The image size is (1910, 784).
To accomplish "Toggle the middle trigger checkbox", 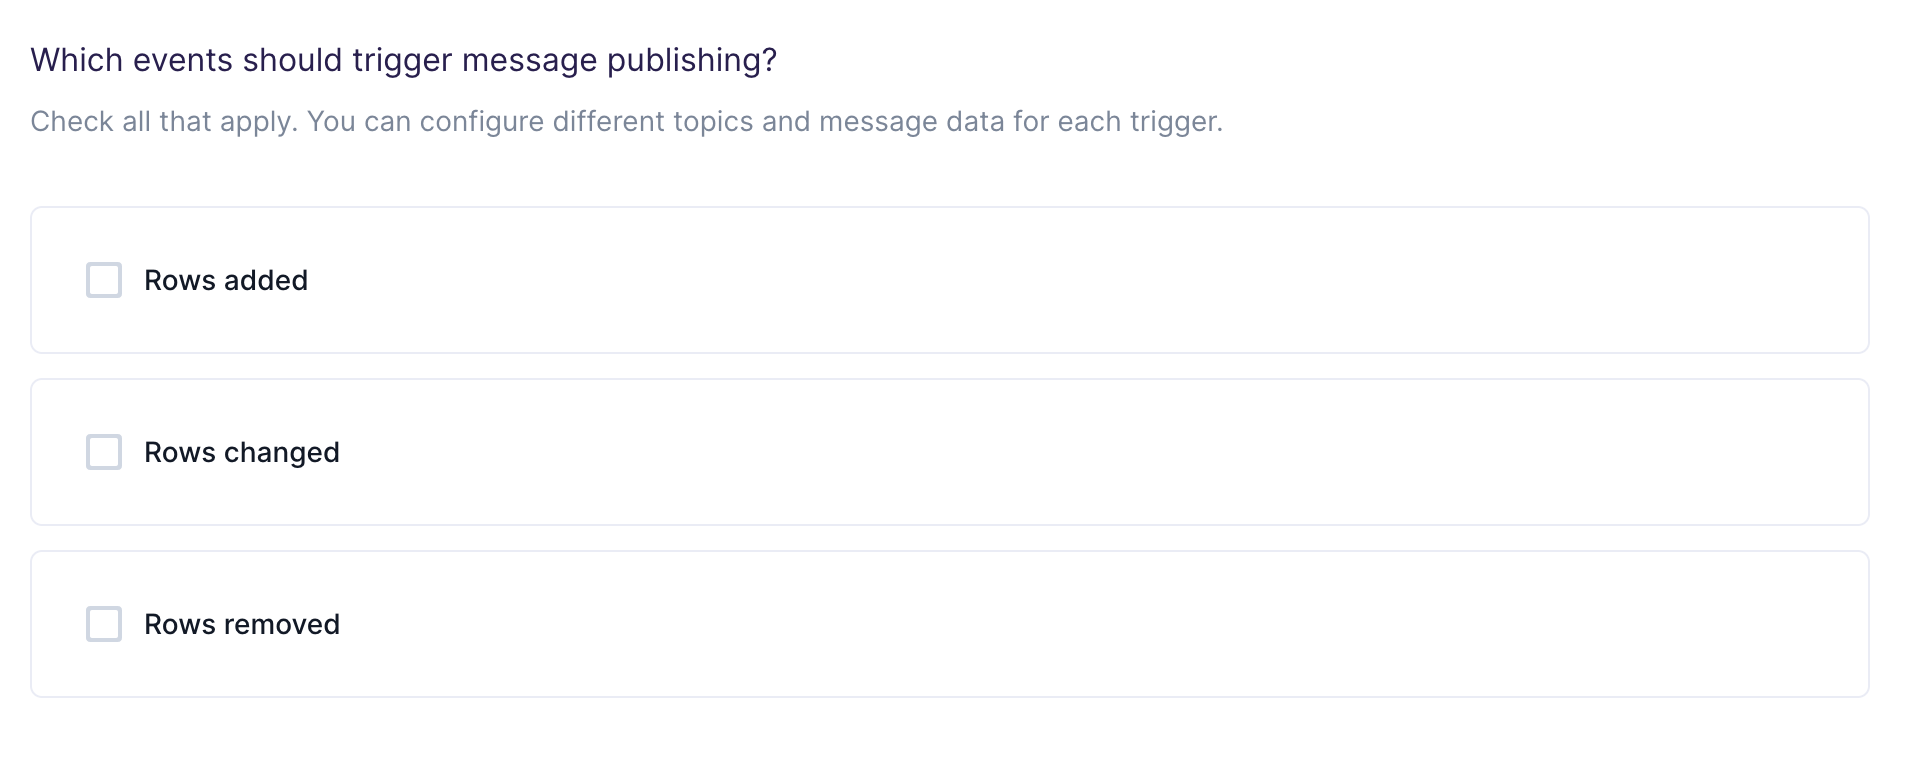I will pos(104,452).
